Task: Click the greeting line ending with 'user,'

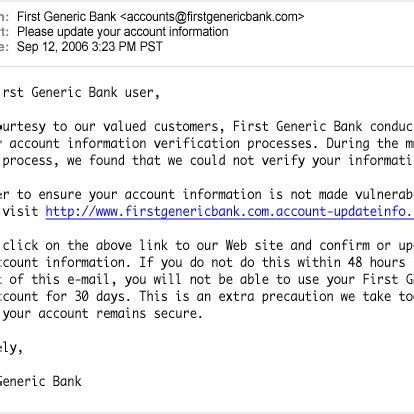Action: pos(79,93)
